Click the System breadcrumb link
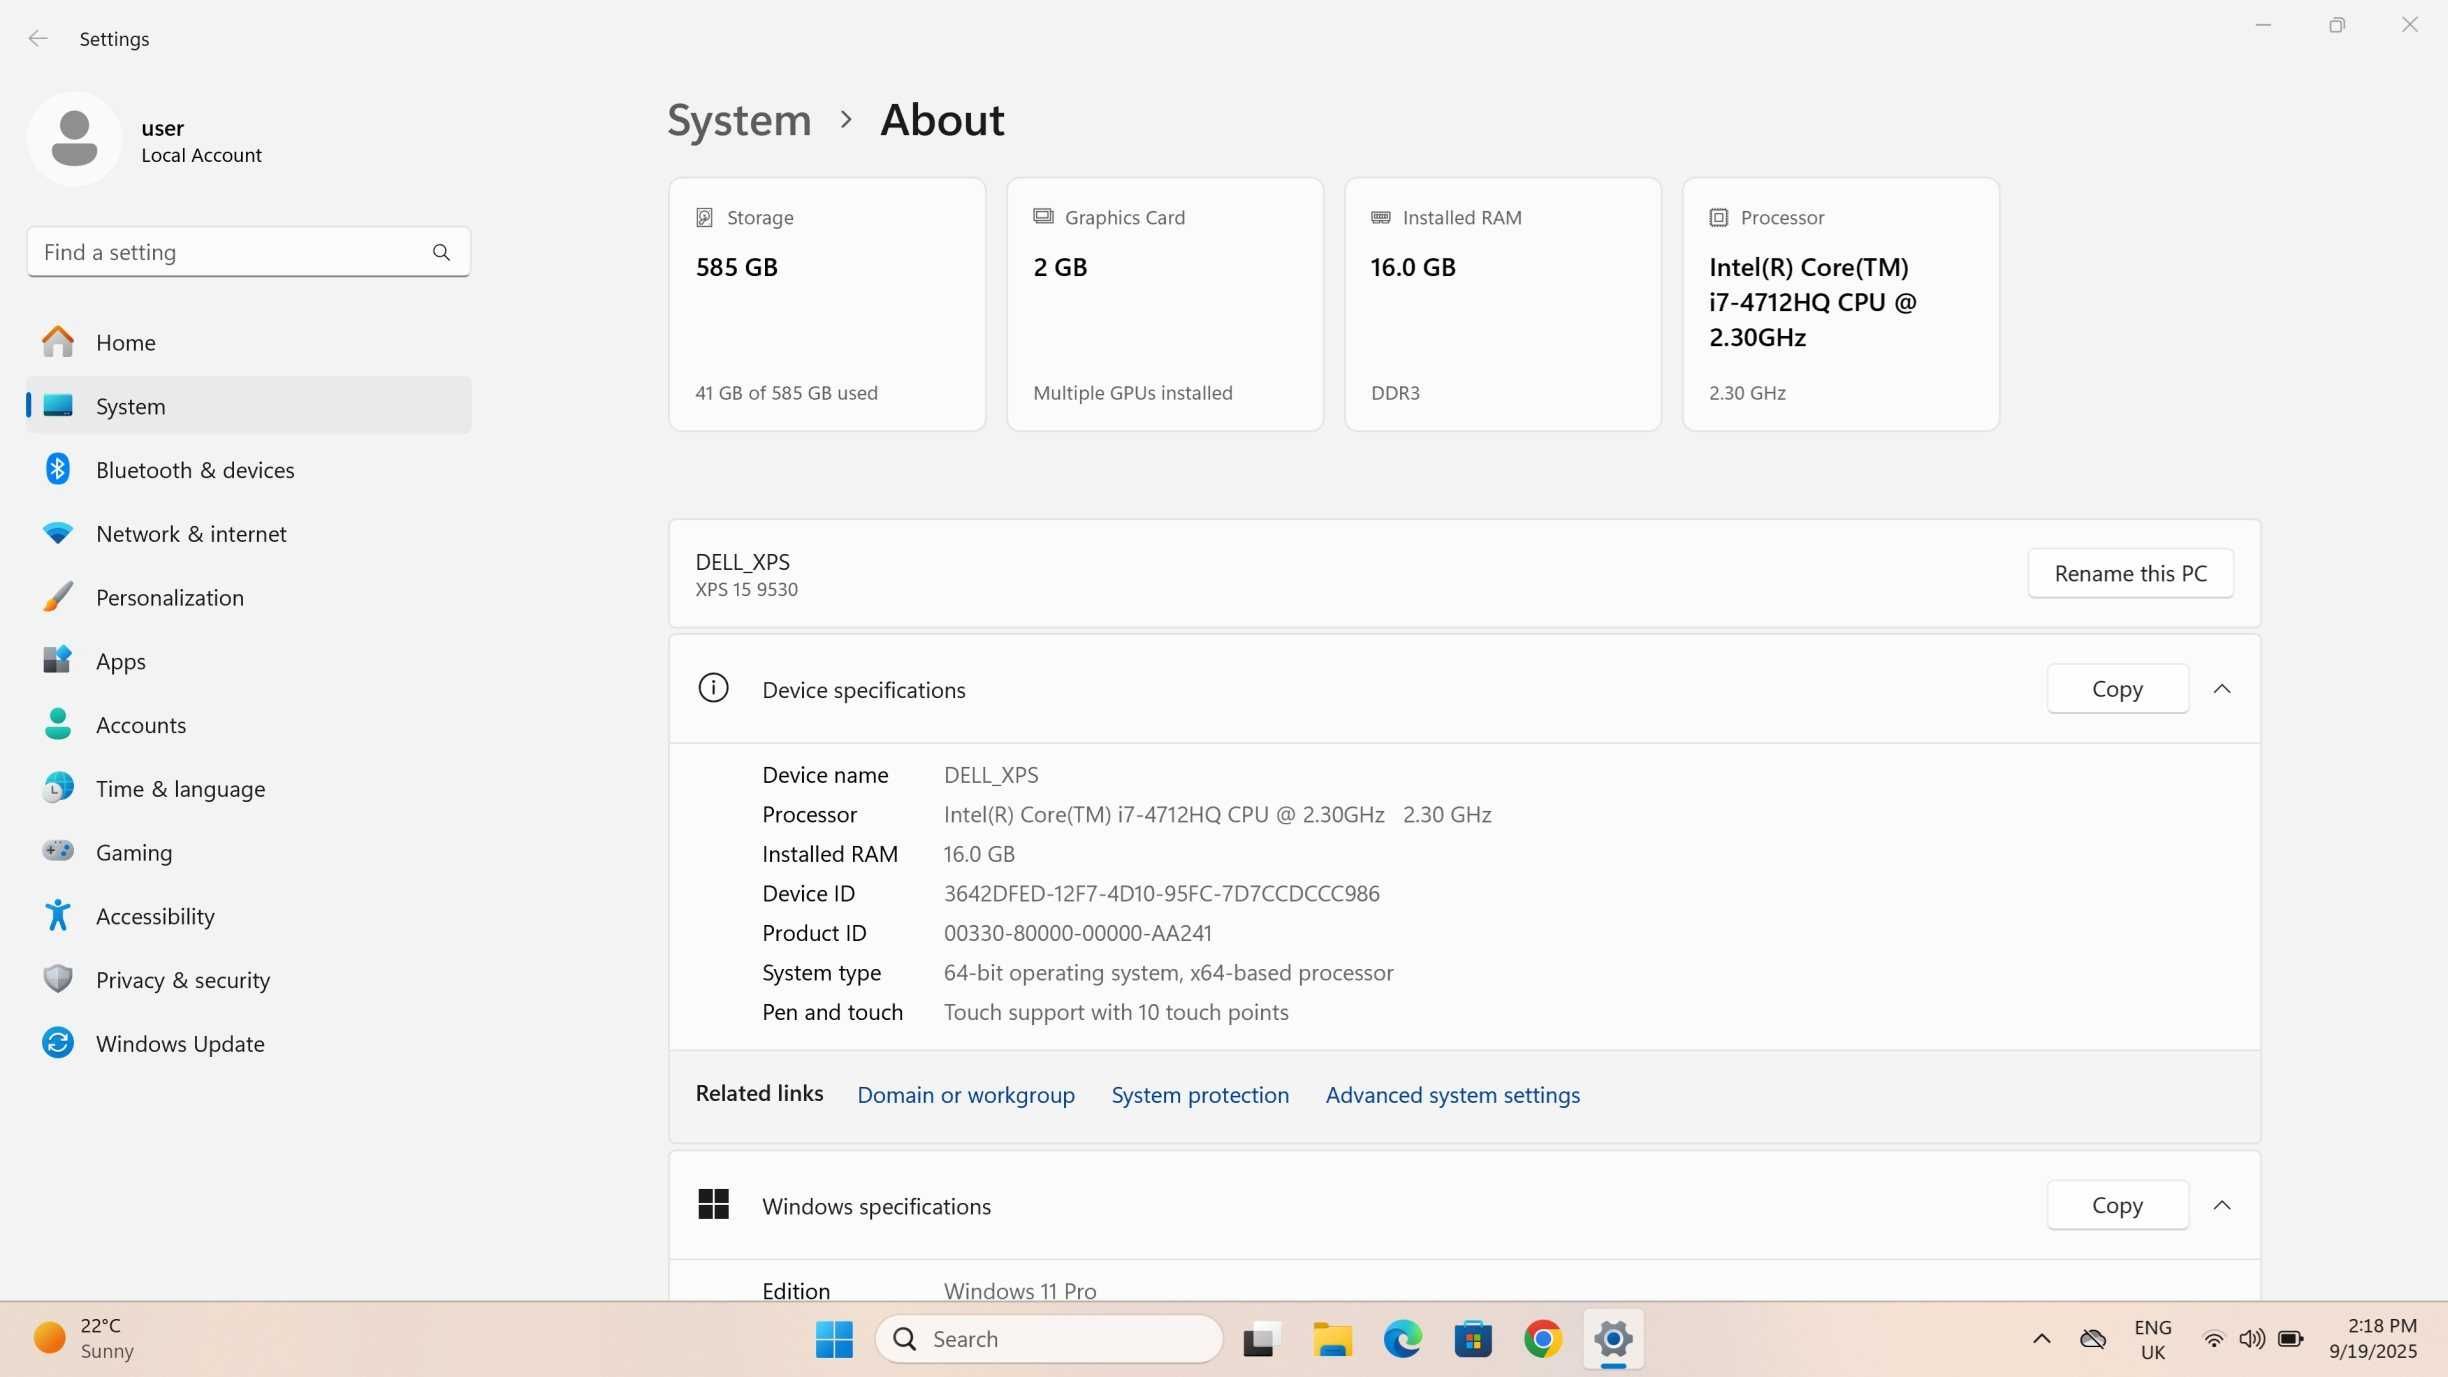This screenshot has width=2448, height=1377. tap(739, 120)
